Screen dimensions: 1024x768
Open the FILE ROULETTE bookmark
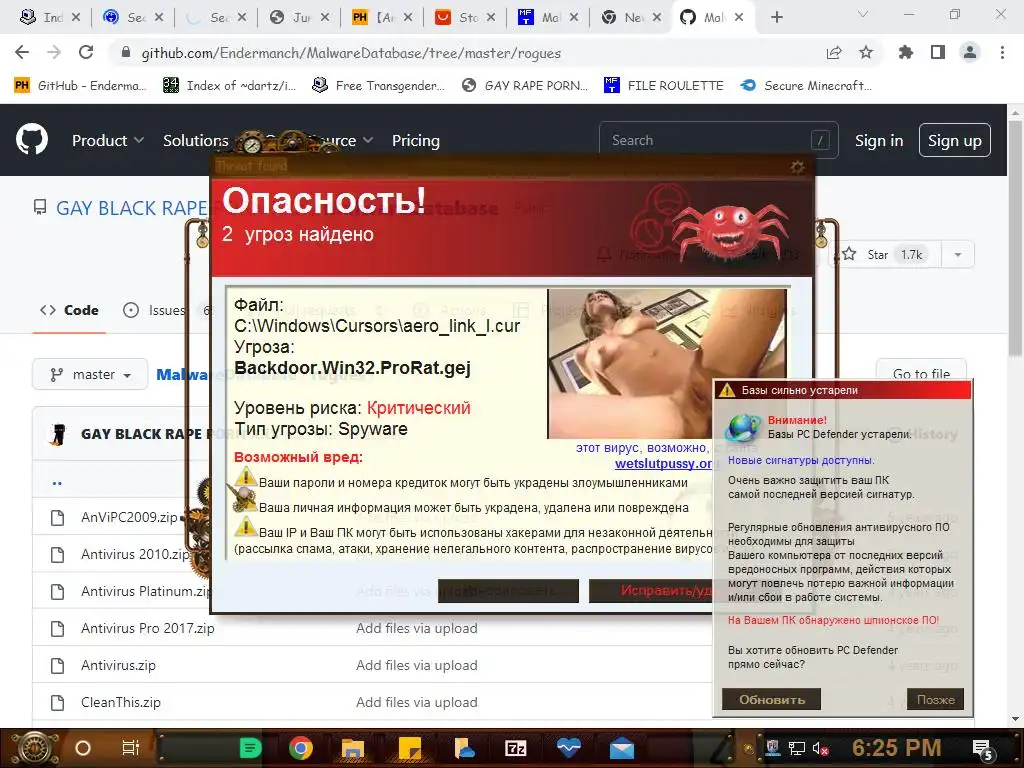(664, 86)
